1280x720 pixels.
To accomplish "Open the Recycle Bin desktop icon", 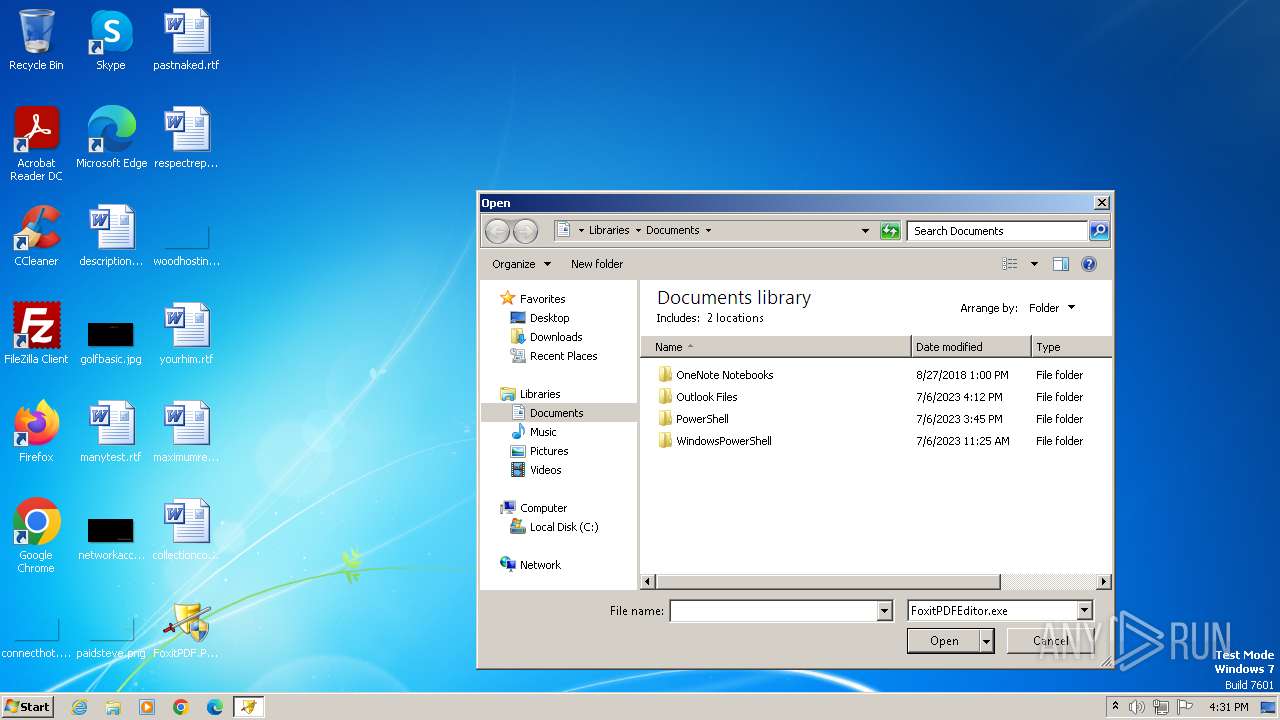I will point(36,40).
